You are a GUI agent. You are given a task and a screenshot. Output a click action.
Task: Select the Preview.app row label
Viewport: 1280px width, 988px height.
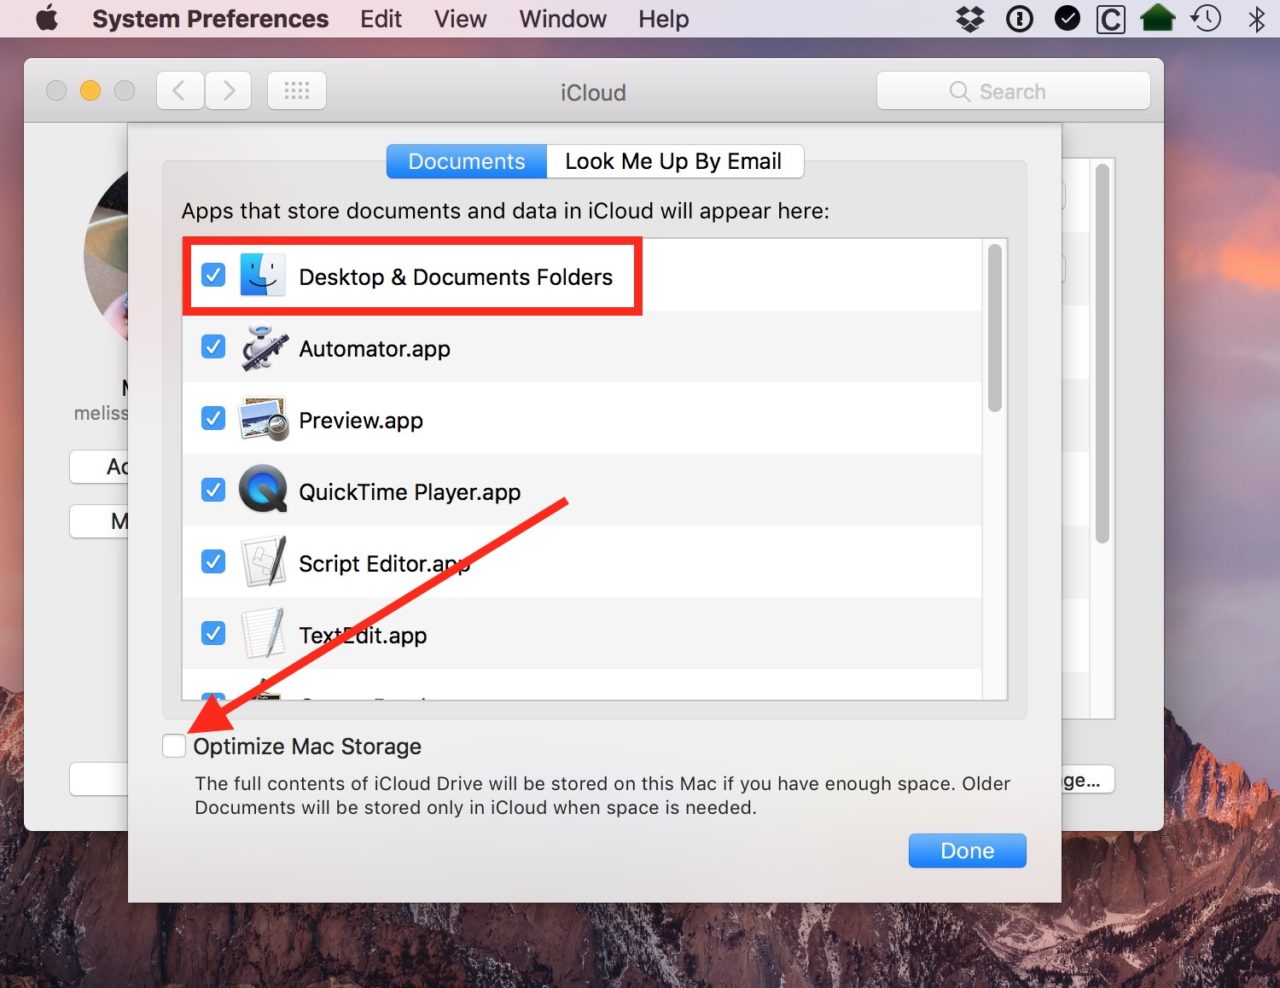(x=361, y=421)
